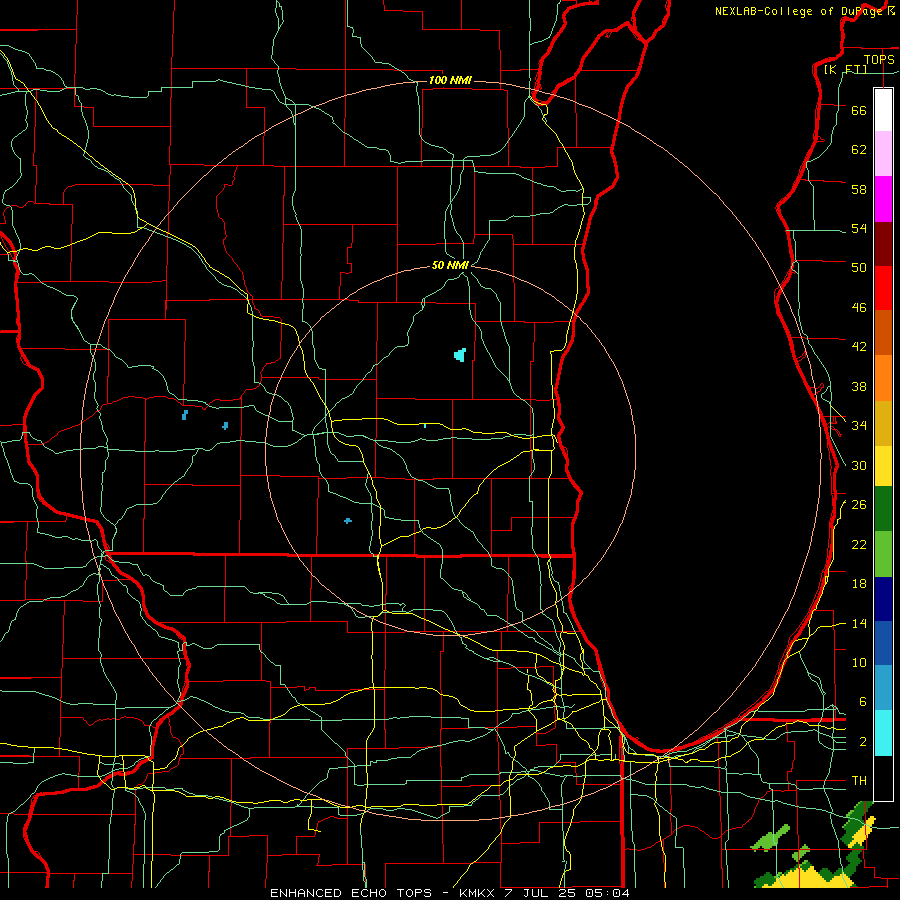
Task: Choose the dark green legend band
Action: click(883, 508)
